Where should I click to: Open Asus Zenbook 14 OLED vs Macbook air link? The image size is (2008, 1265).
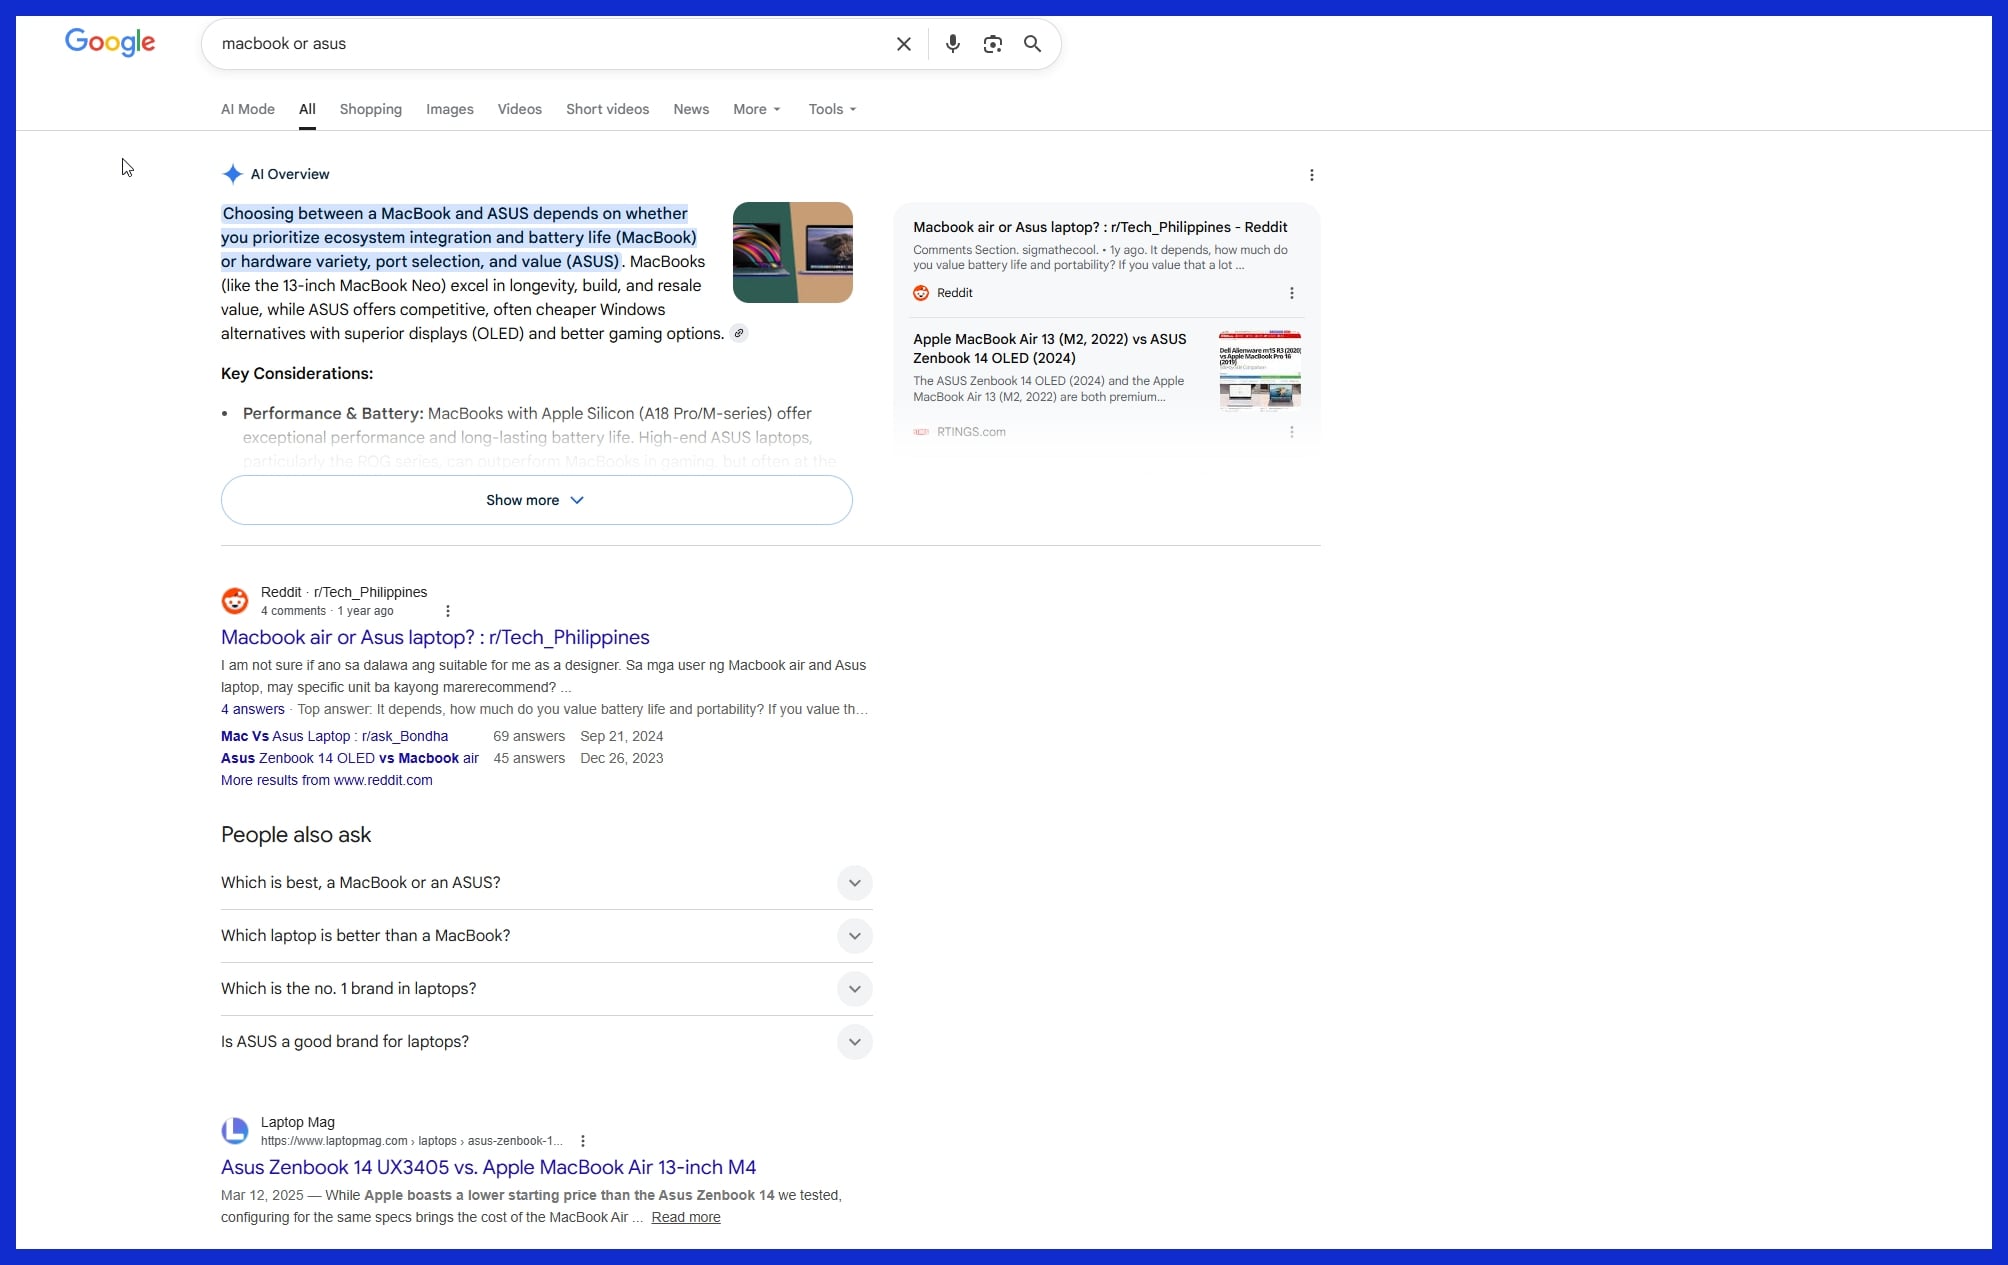coord(350,758)
